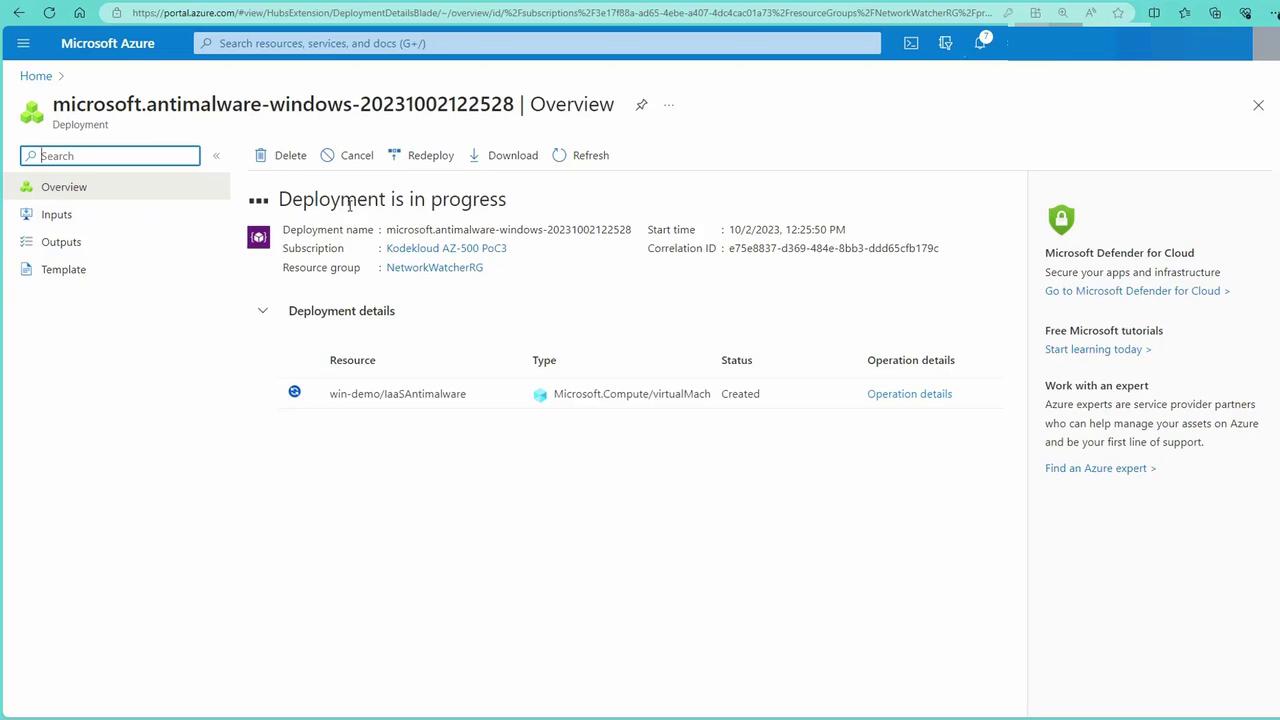Go back using the browser back arrow
The height and width of the screenshot is (720, 1280).
click(x=19, y=13)
